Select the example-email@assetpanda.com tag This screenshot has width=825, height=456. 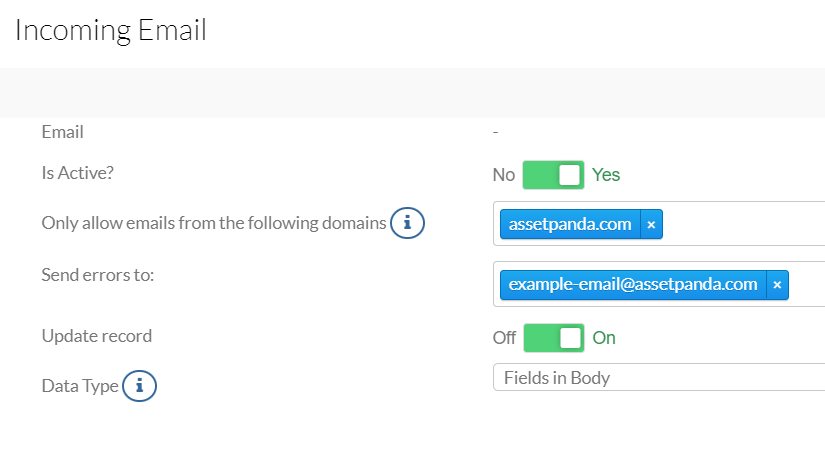(633, 285)
